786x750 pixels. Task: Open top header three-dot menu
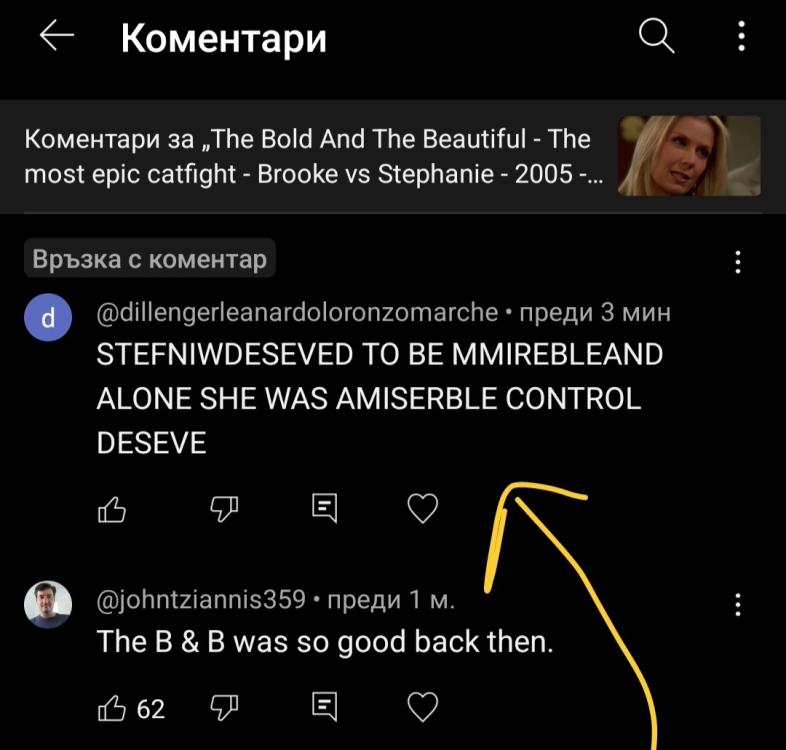pos(741,38)
